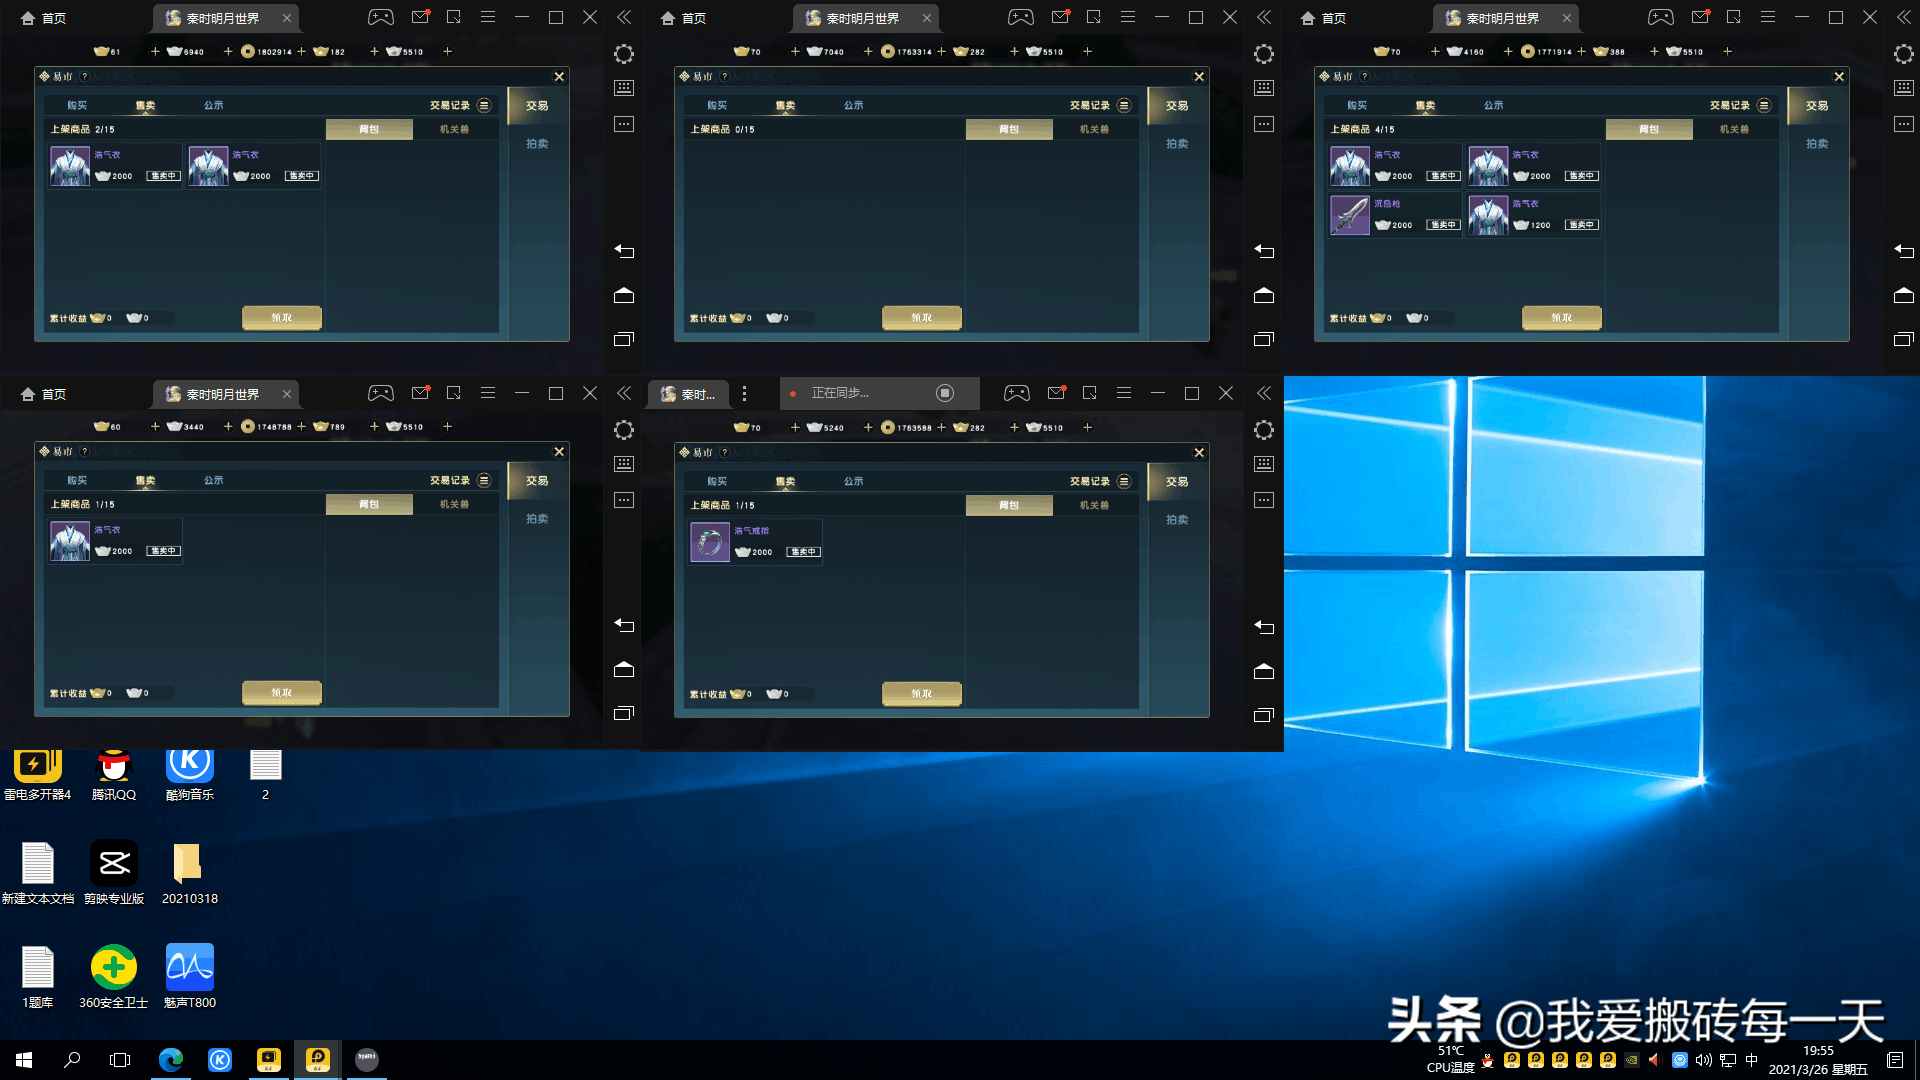The image size is (1920, 1080).
Task: Open Microsoft Edge from taskbar
Action: 171,1059
